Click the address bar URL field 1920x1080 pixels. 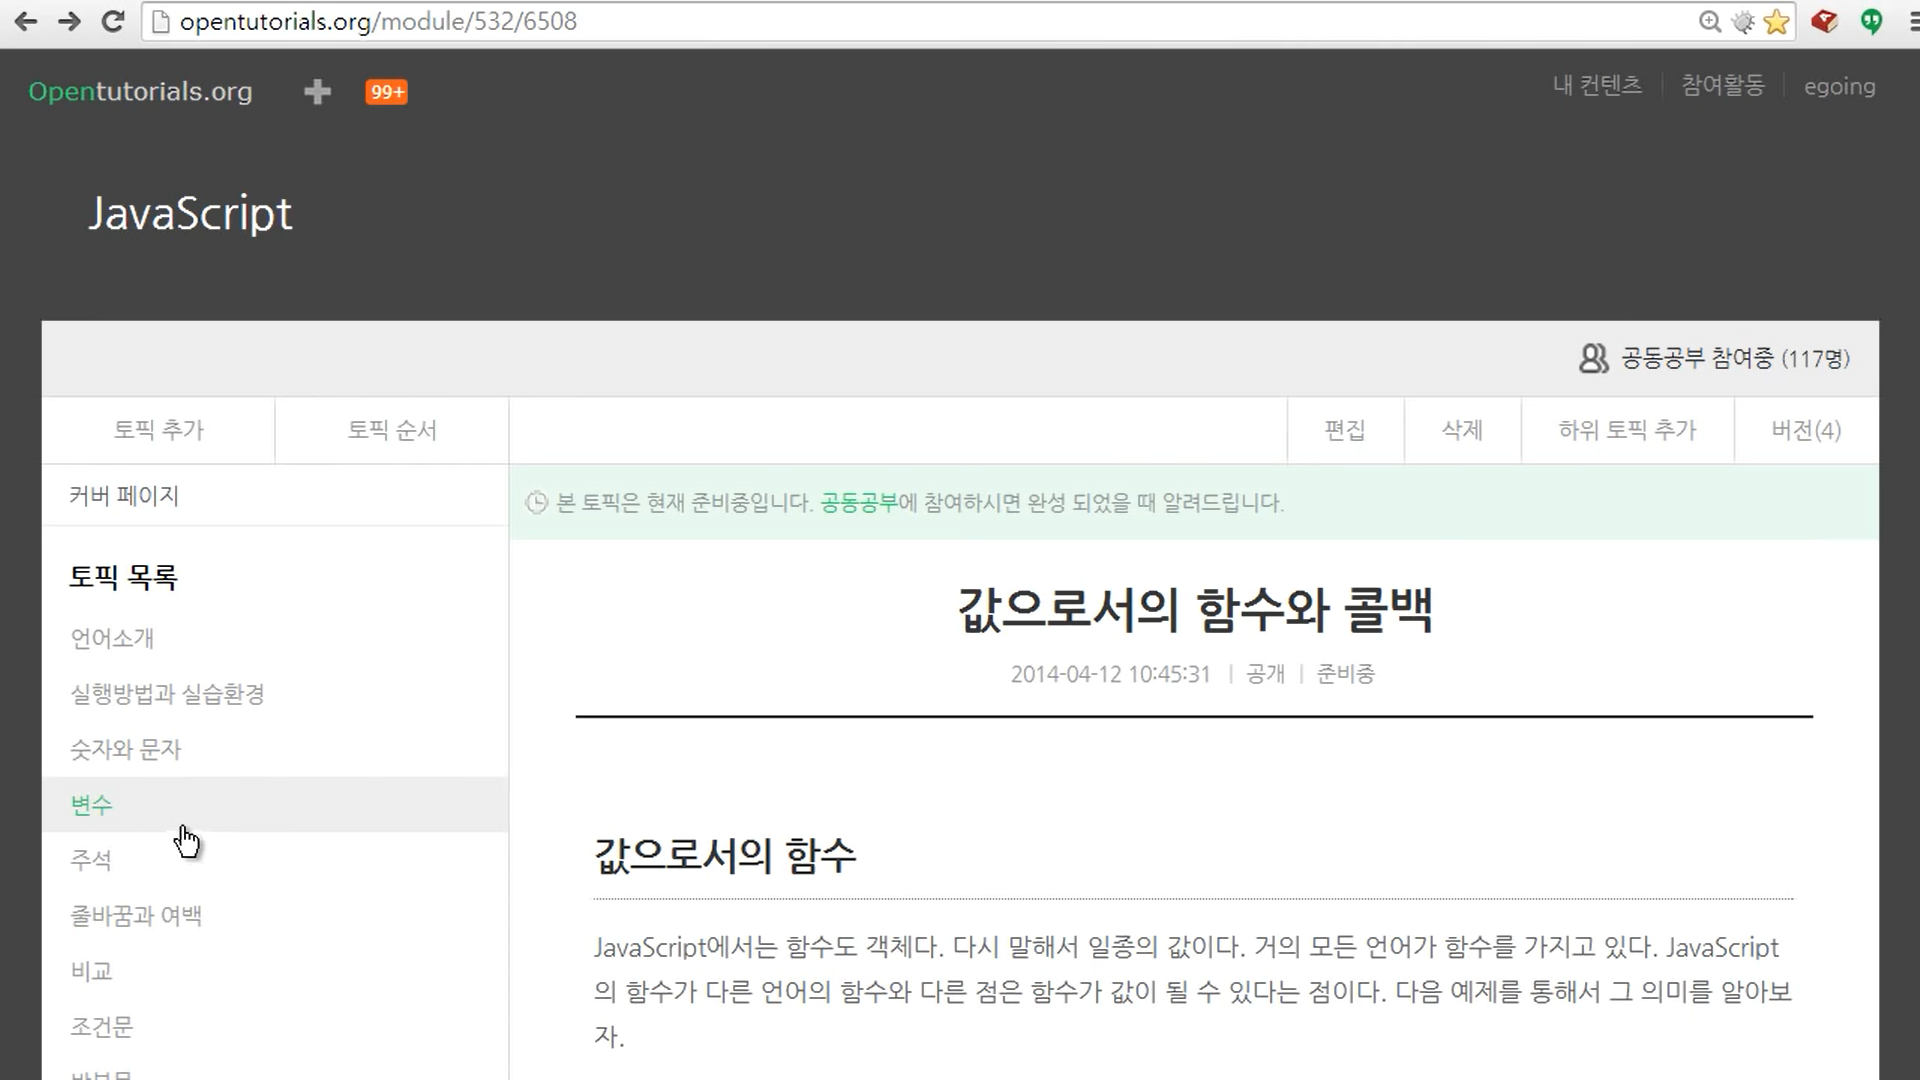[x=900, y=22]
